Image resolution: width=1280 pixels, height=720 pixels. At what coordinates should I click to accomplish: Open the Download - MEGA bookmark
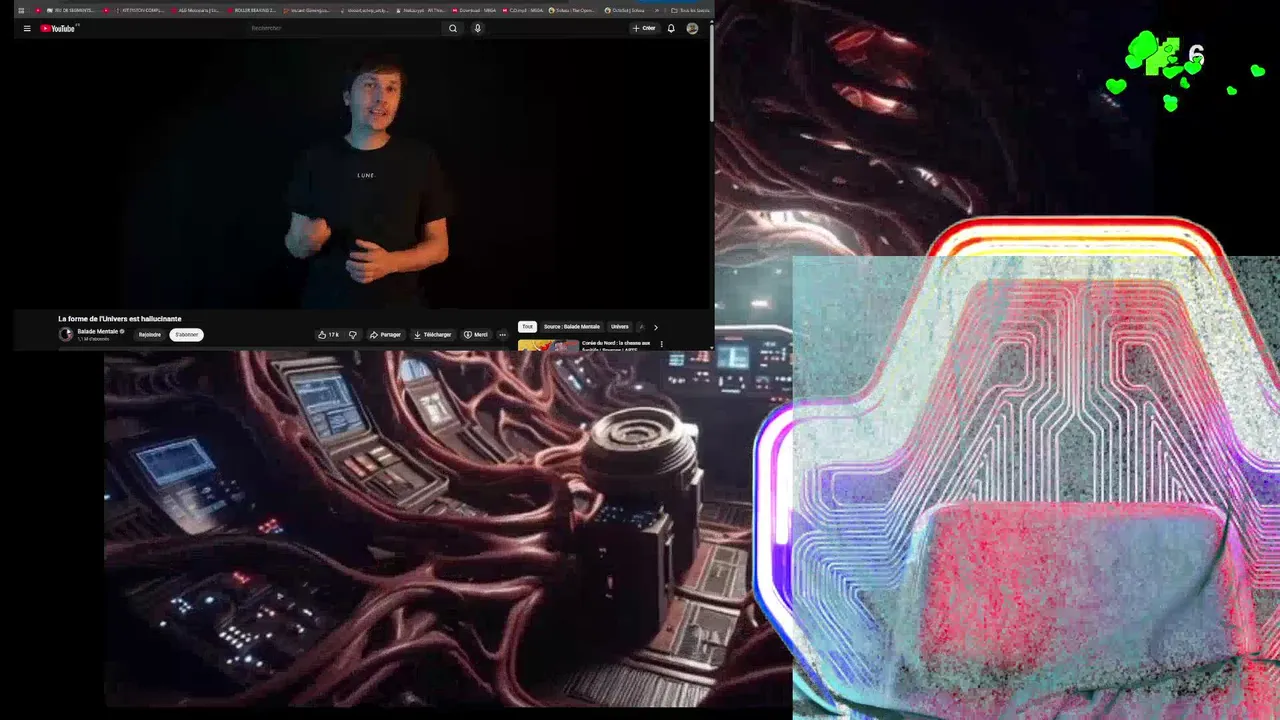pos(474,10)
